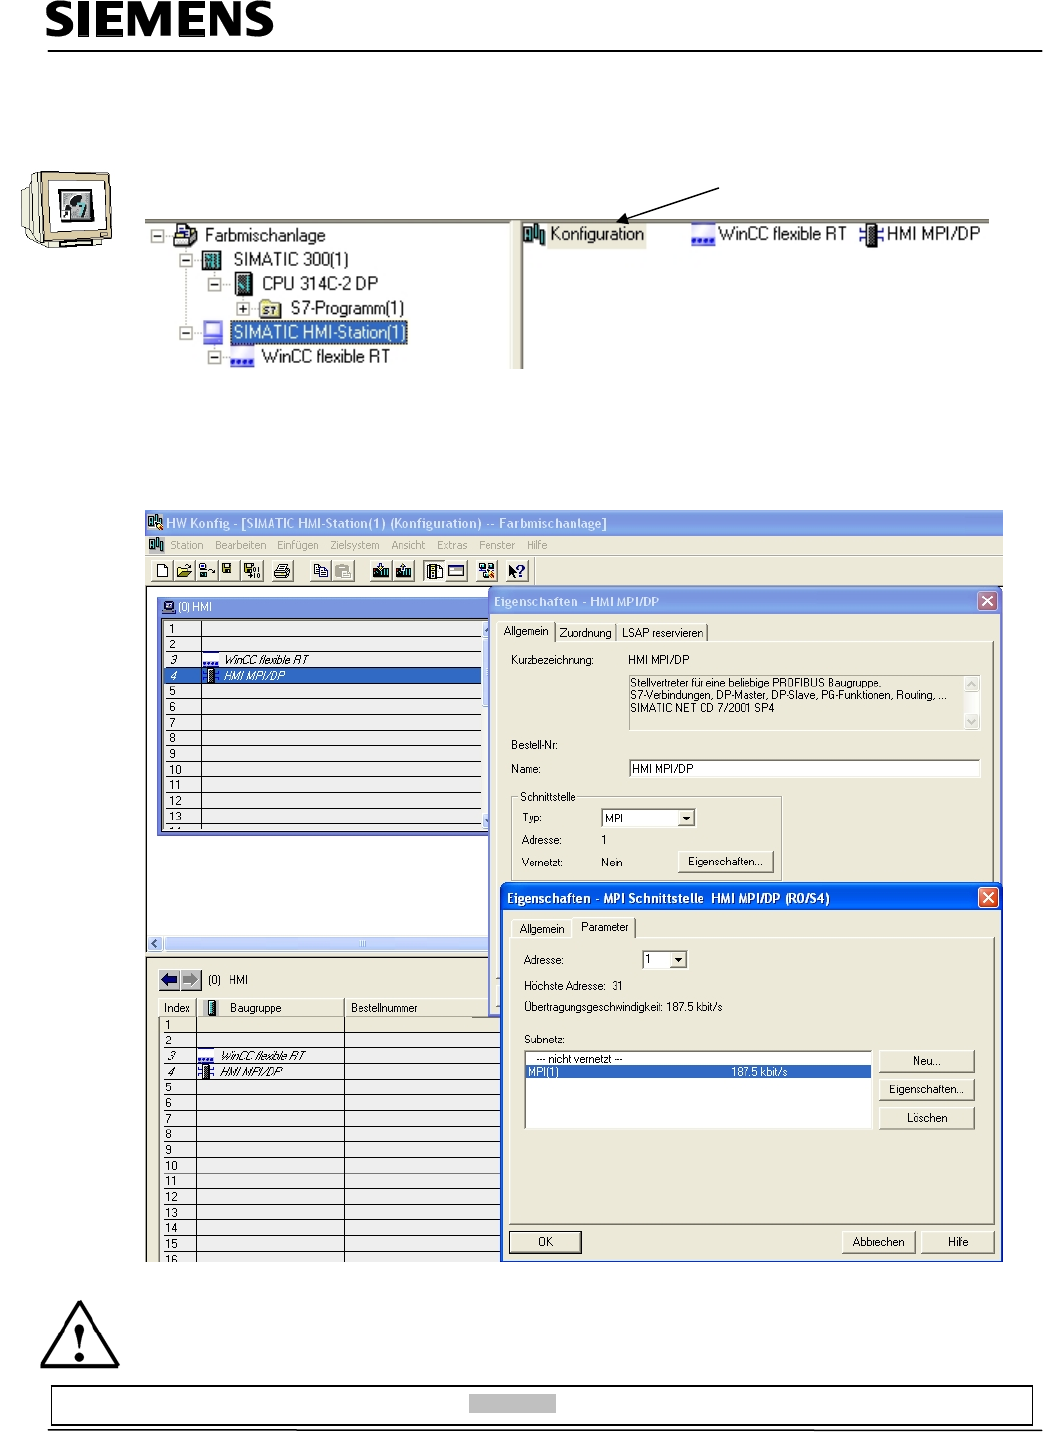Viewport: 1043px width, 1432px height.
Task: Click the Configure network toolbar icon
Action: click(487, 571)
